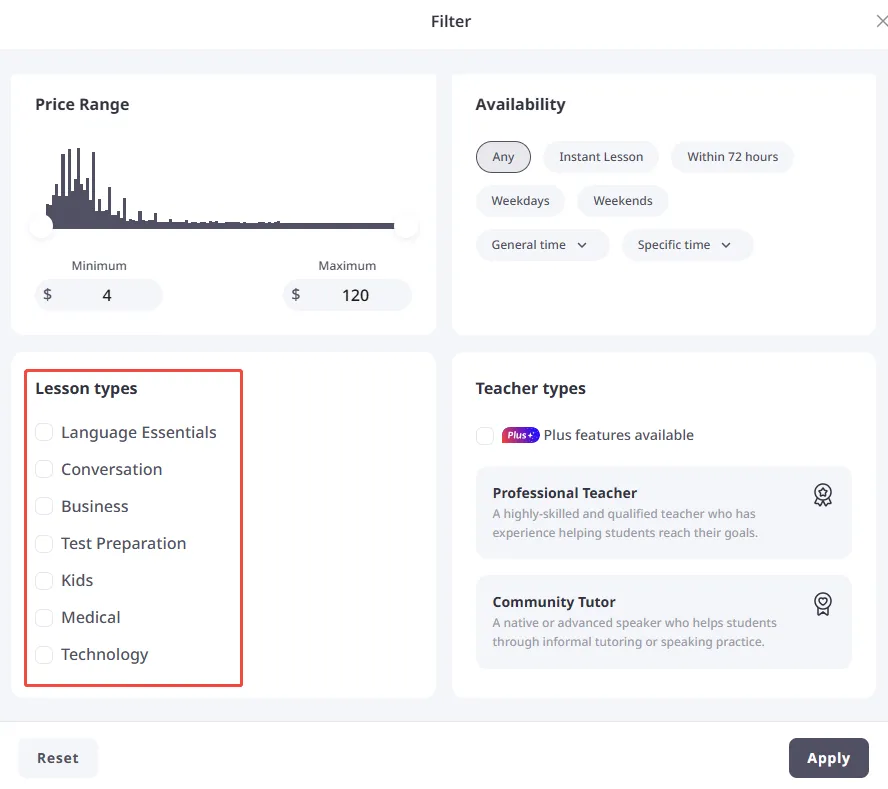This screenshot has height=789, width=888.
Task: Enable the Technology lesson checkbox
Action: pyautogui.click(x=44, y=654)
